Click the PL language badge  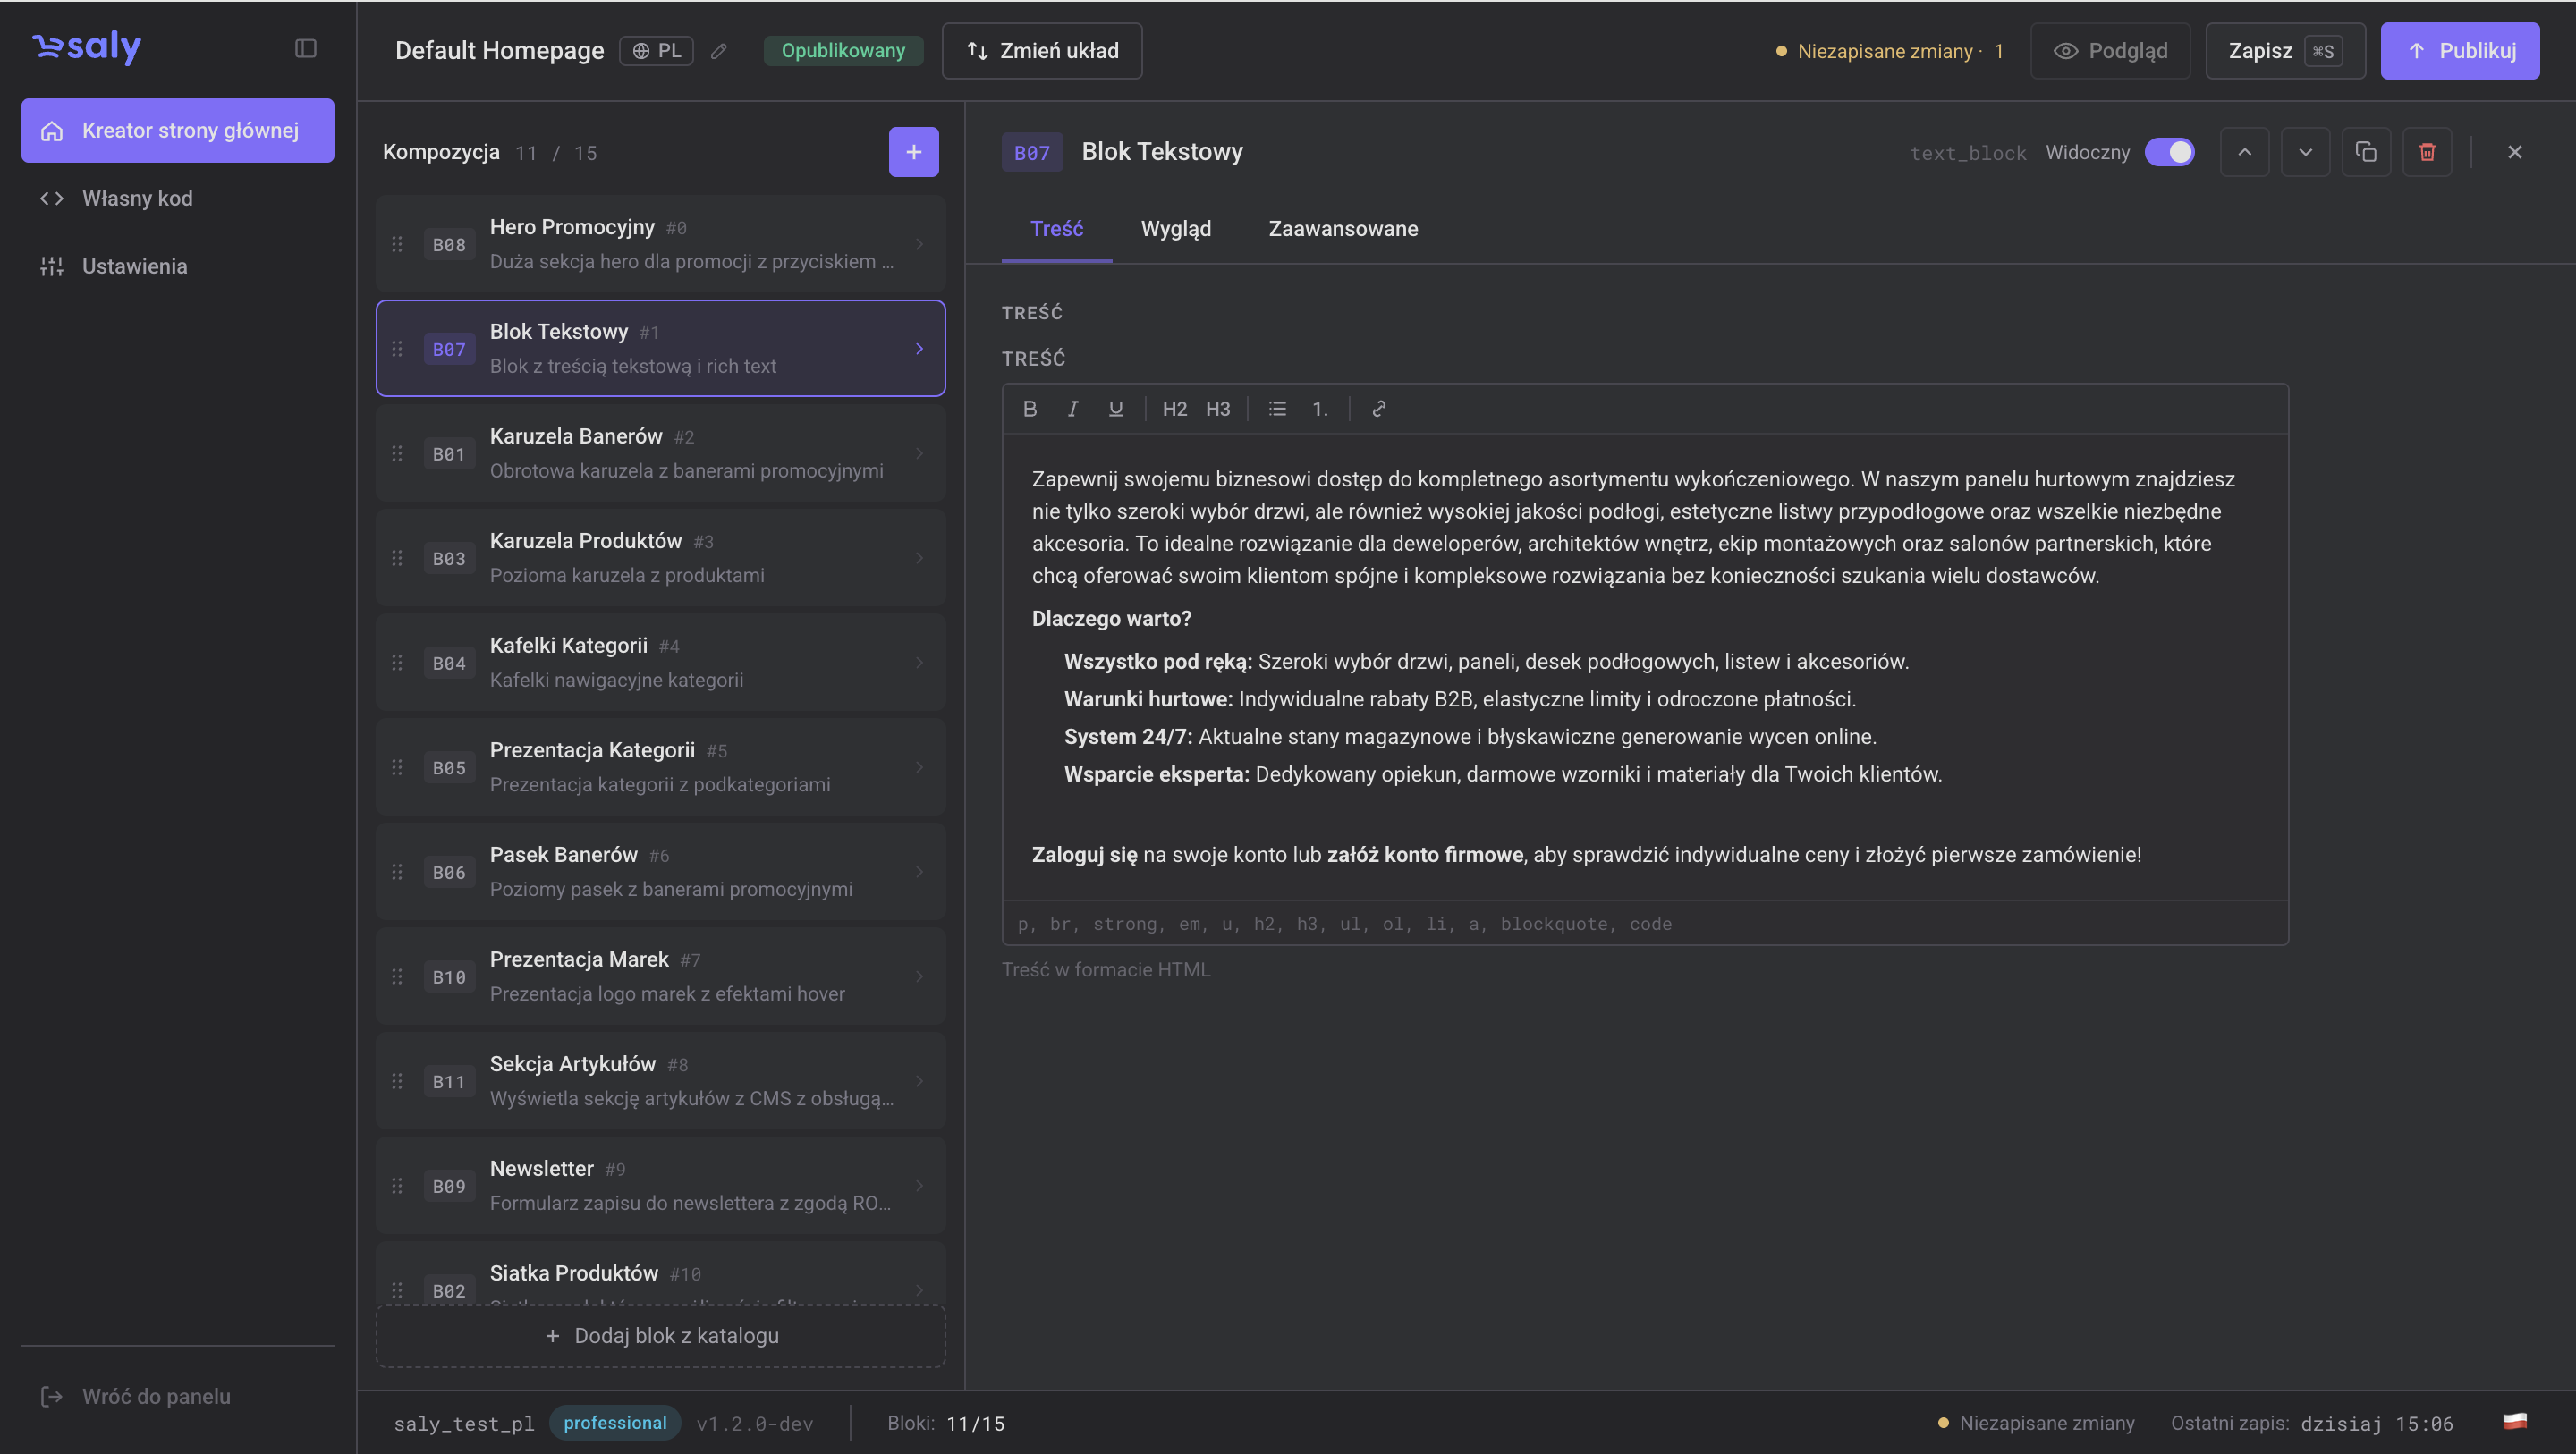657,51
